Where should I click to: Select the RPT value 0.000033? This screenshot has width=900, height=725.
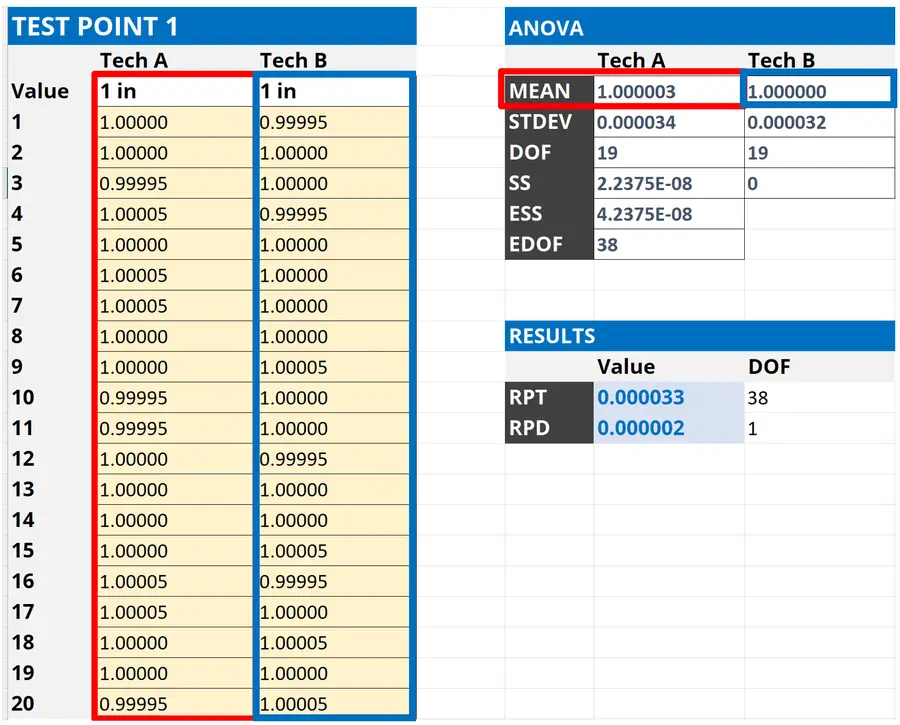click(x=669, y=397)
